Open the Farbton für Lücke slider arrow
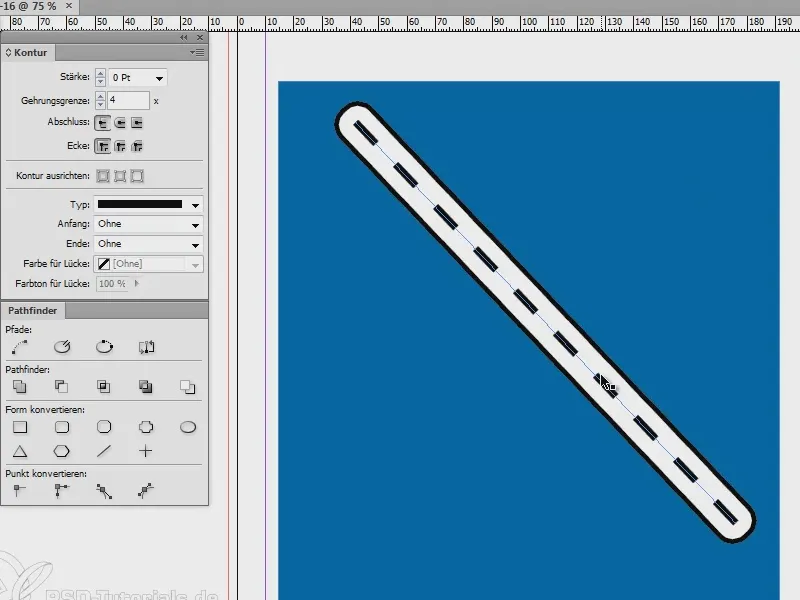 [136, 284]
